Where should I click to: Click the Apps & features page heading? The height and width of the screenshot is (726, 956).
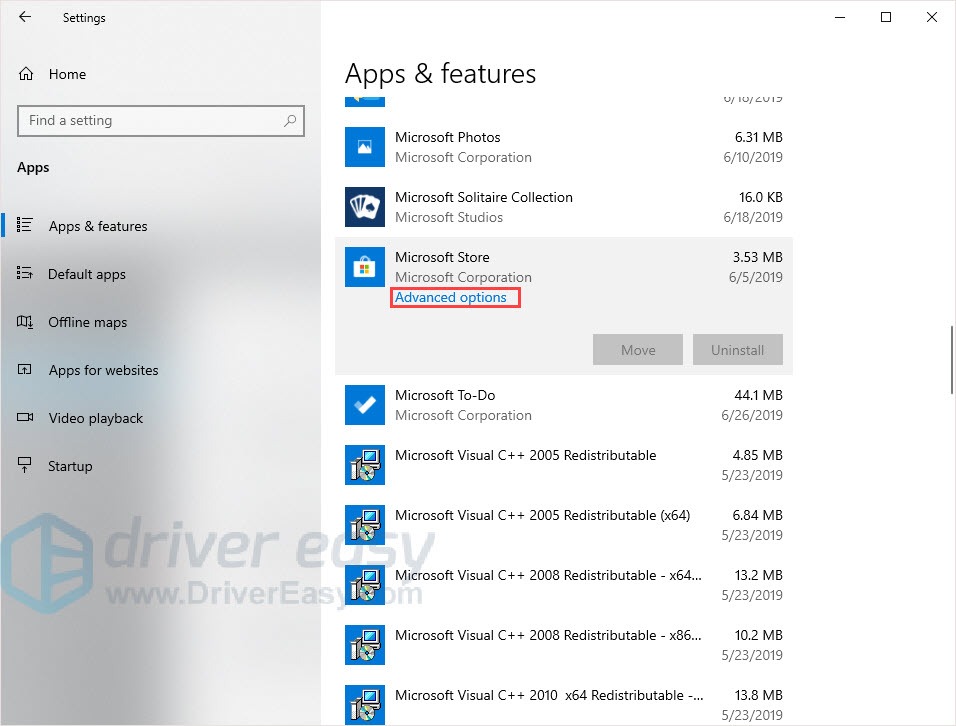tap(440, 74)
